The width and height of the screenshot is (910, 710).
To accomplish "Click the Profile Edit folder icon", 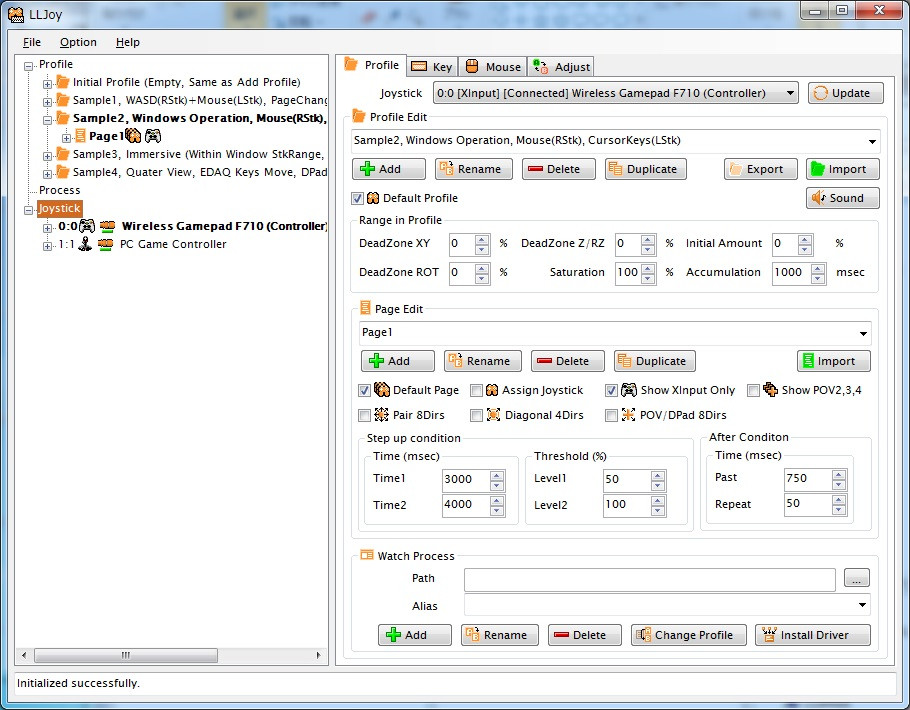I will (359, 116).
